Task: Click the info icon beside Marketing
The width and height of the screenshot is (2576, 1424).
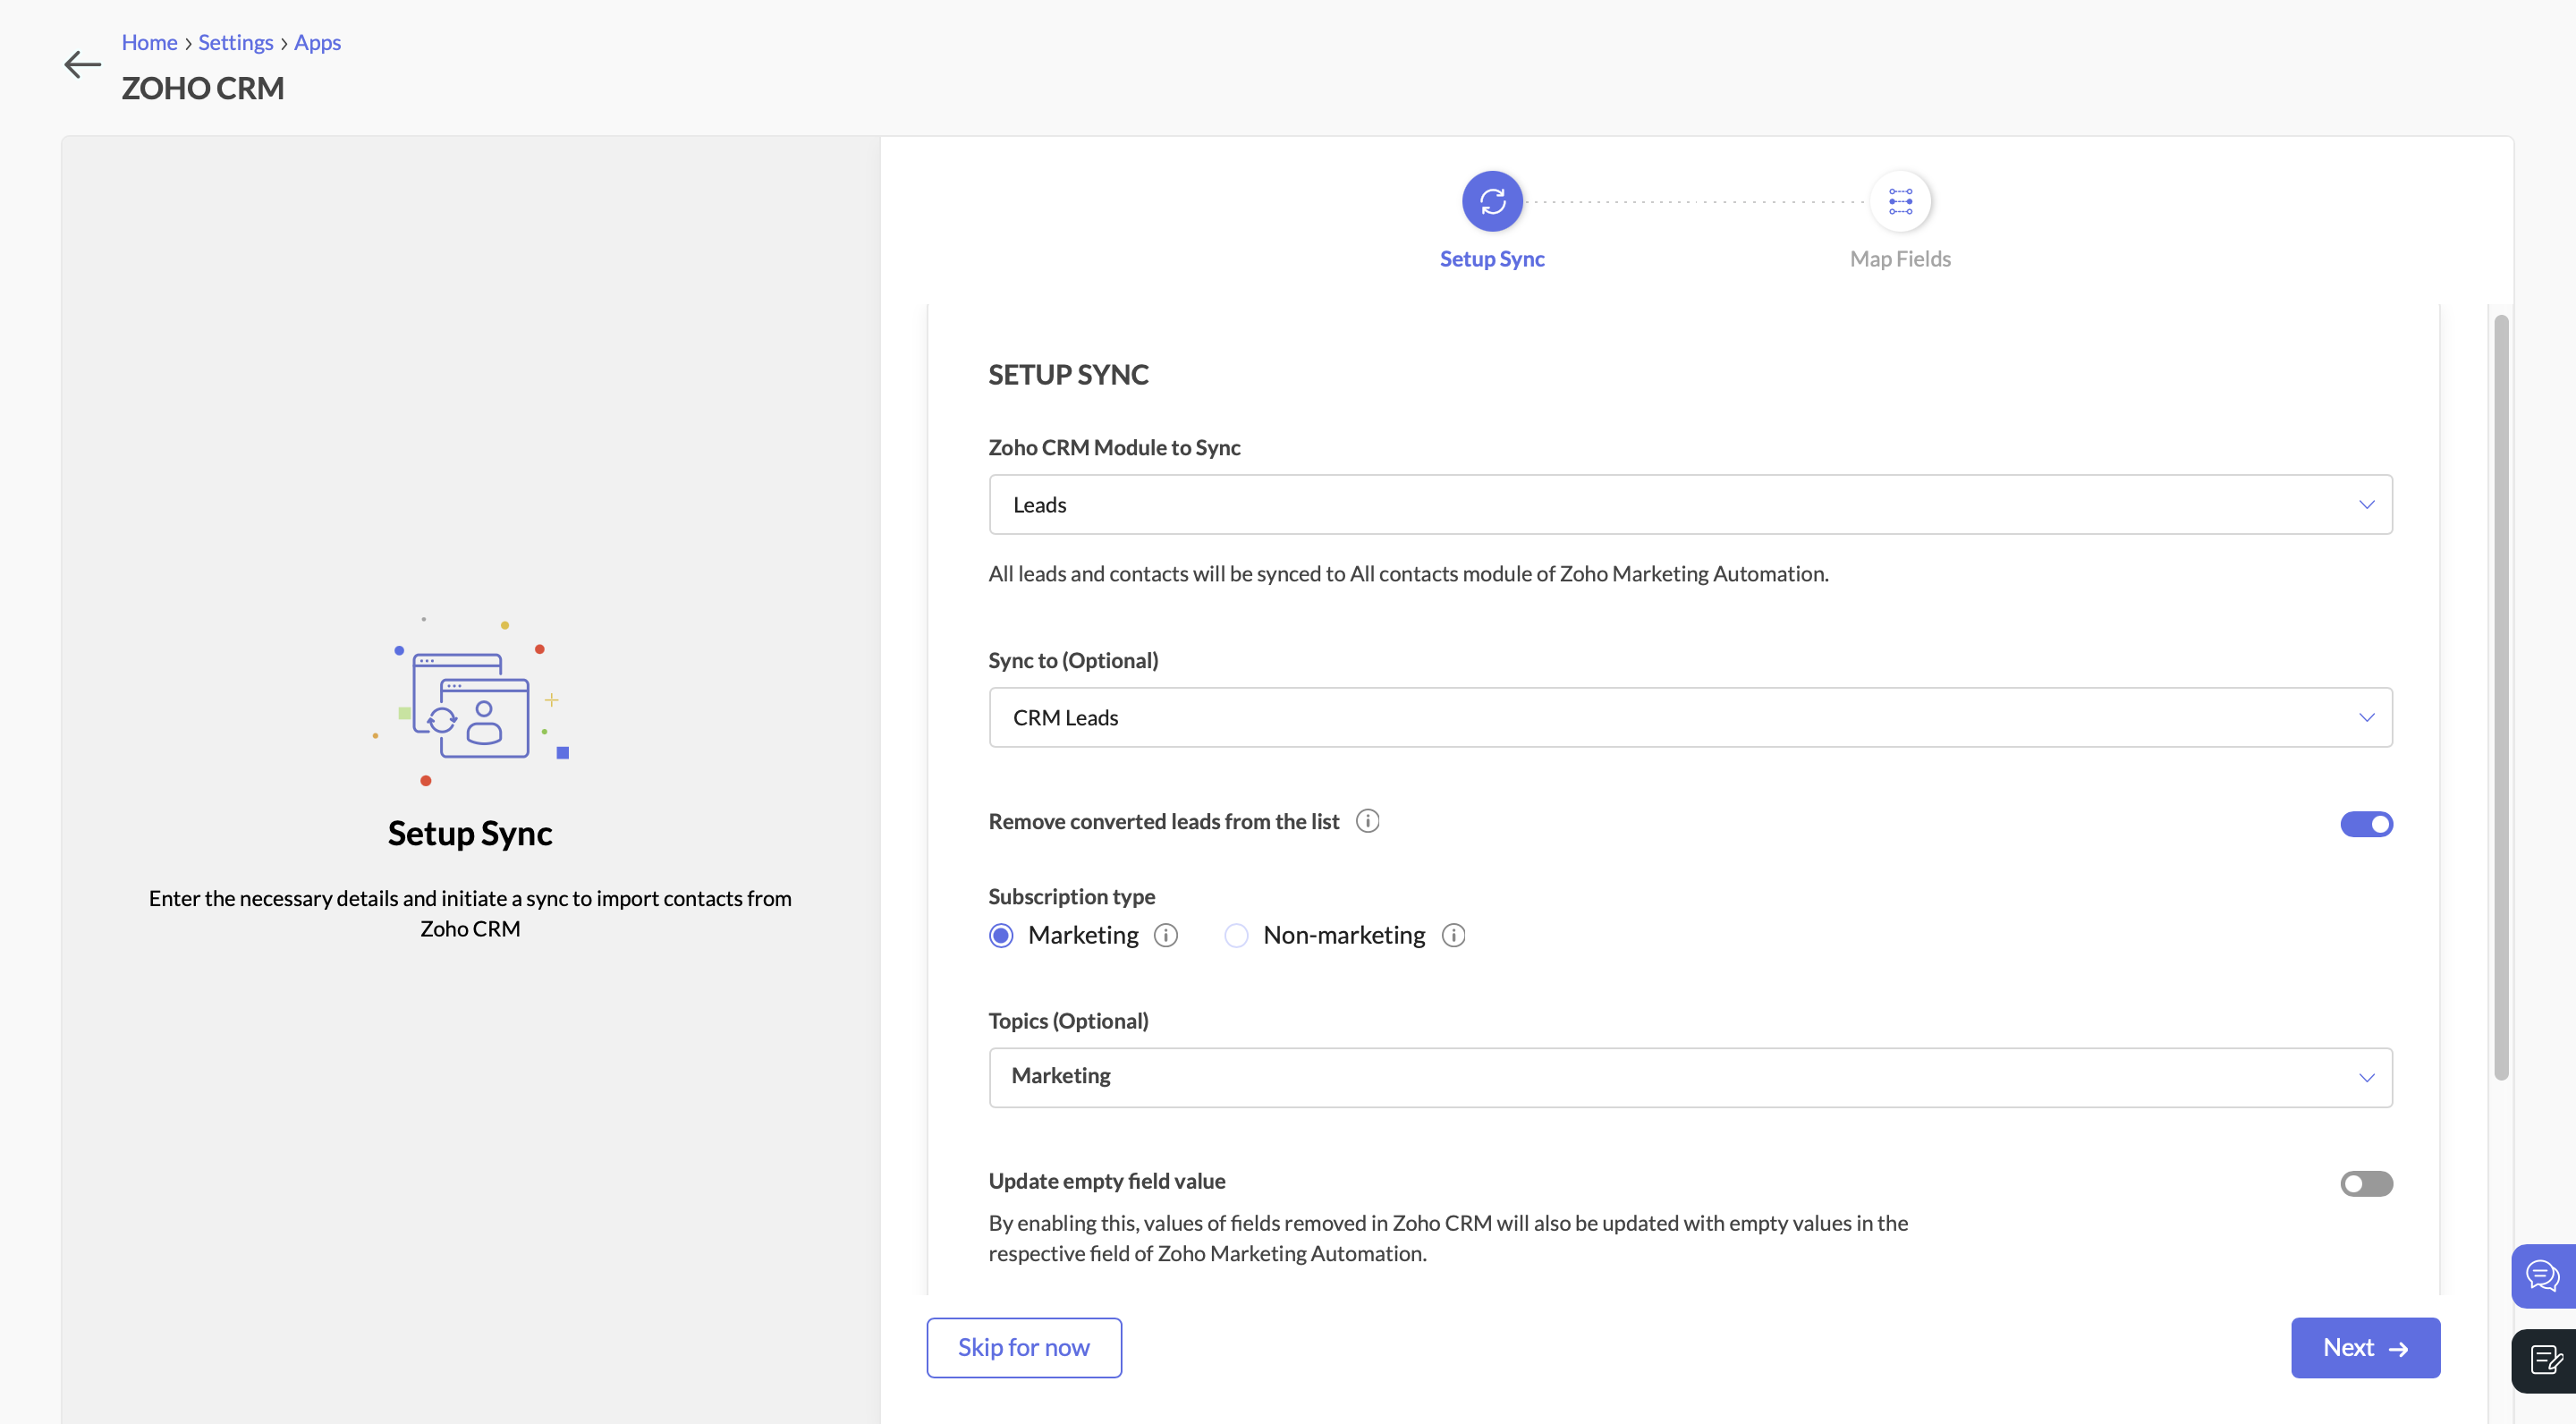Action: click(1166, 935)
